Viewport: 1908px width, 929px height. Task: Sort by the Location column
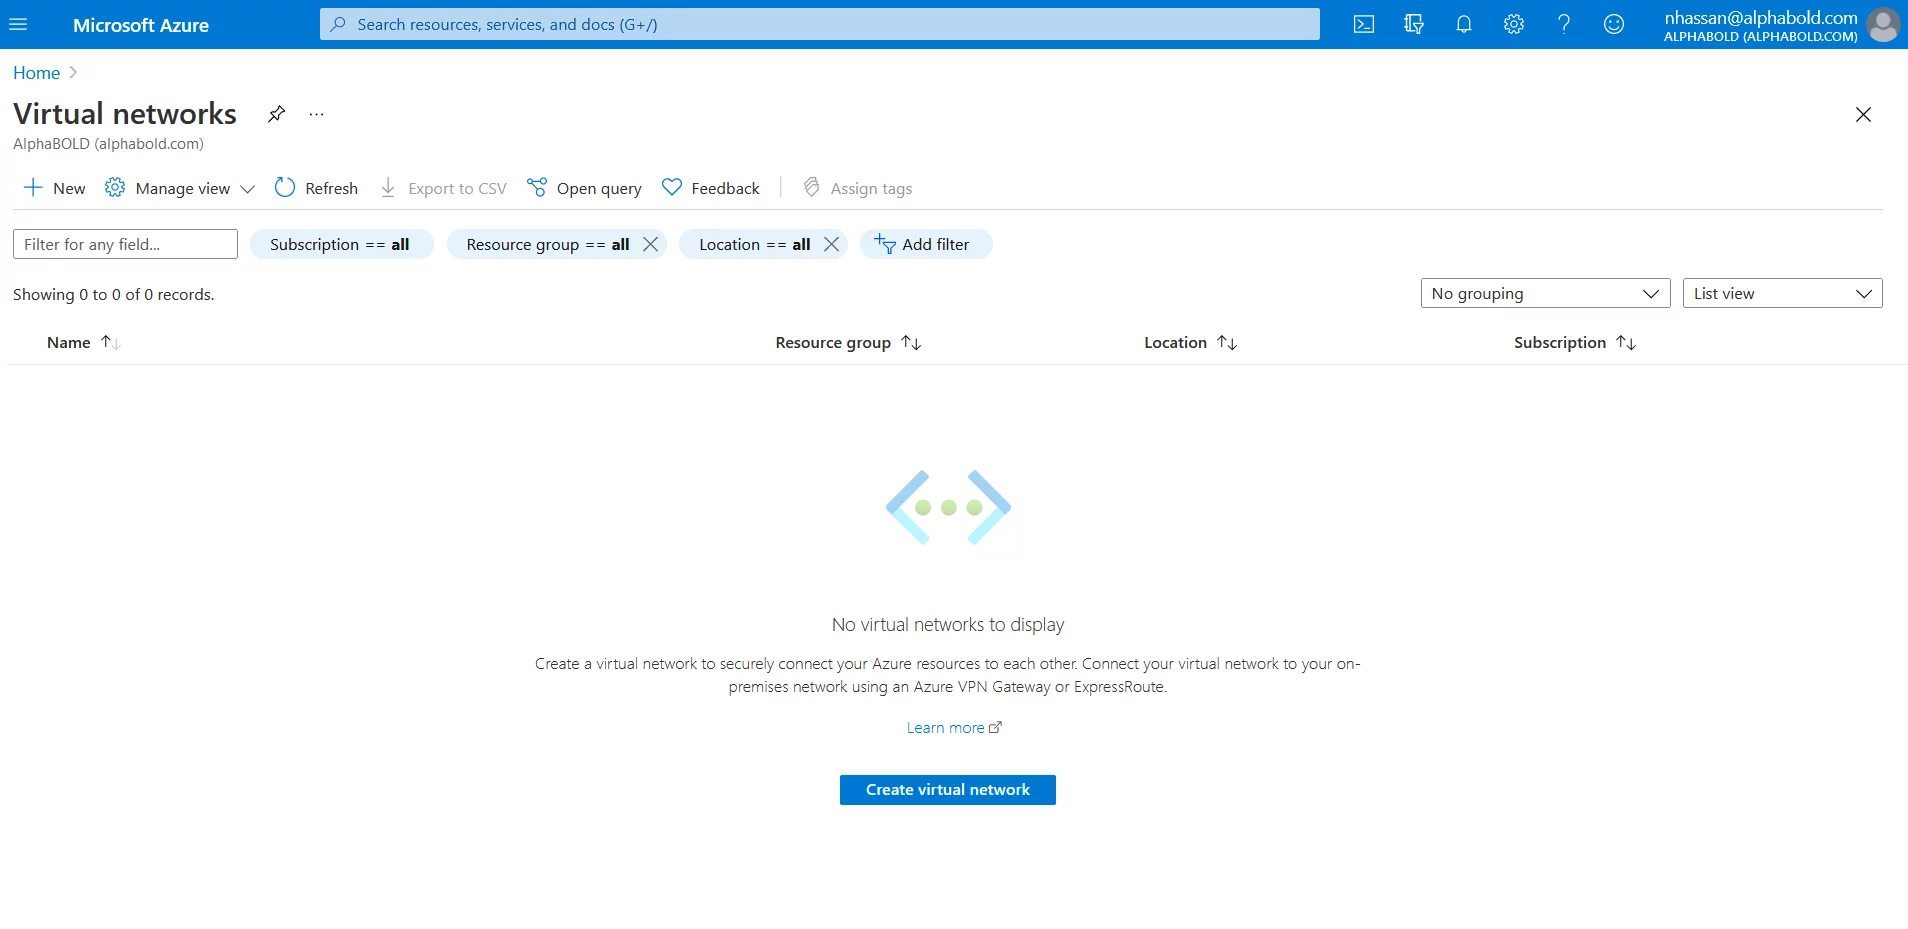pos(1190,342)
